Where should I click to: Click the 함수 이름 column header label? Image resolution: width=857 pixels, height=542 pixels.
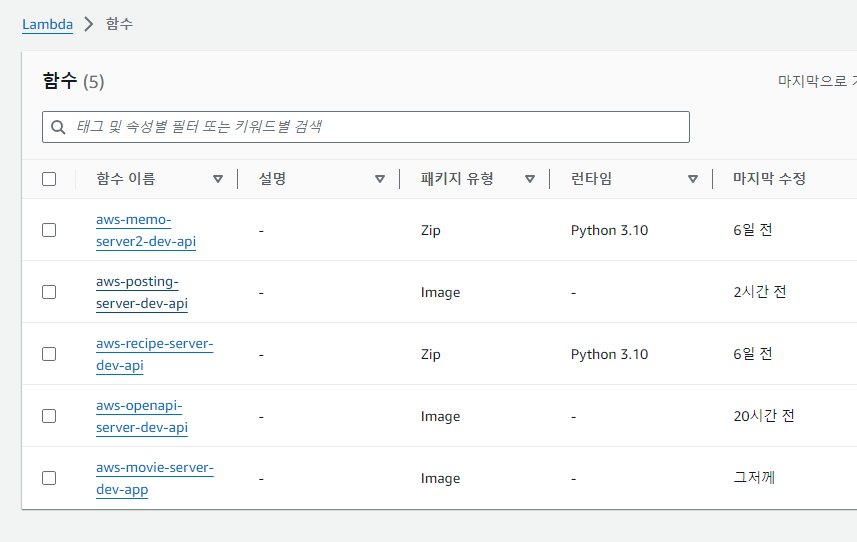point(126,179)
